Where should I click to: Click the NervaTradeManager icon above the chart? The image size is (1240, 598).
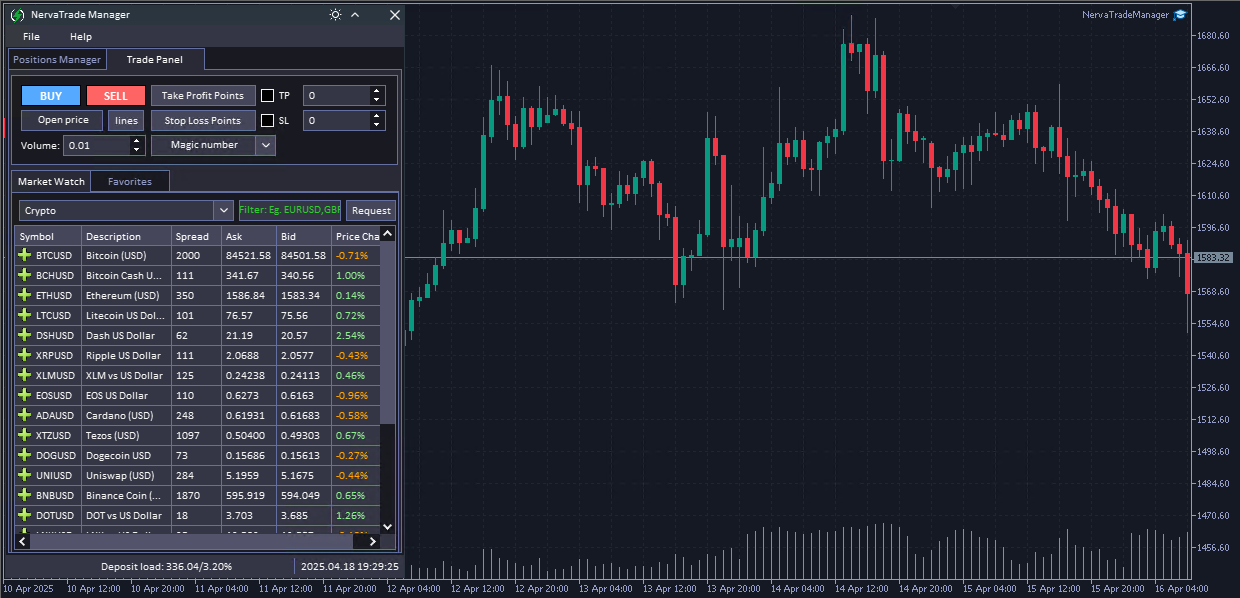pyautogui.click(x=1179, y=14)
